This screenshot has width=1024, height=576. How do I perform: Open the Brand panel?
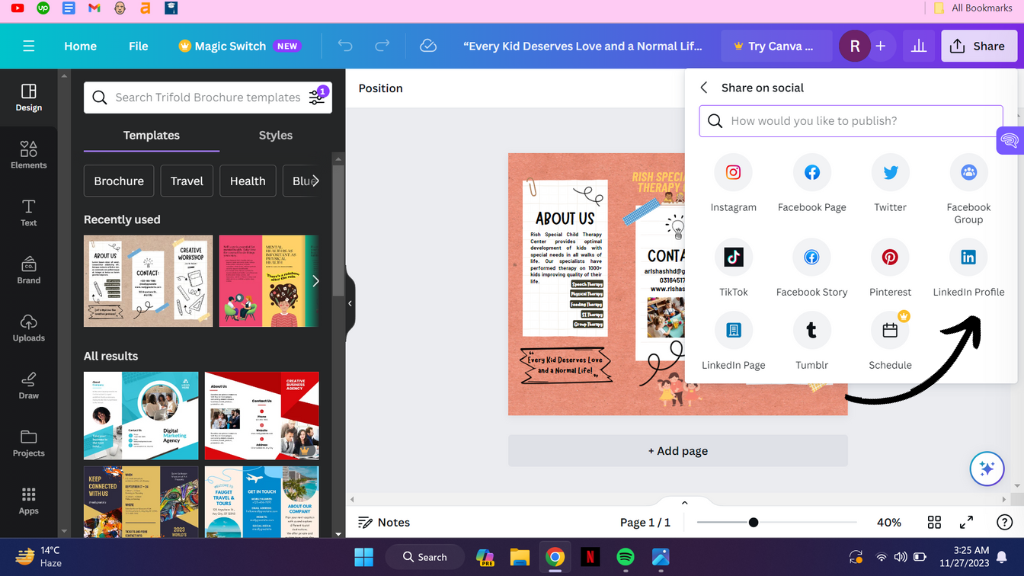pos(29,270)
